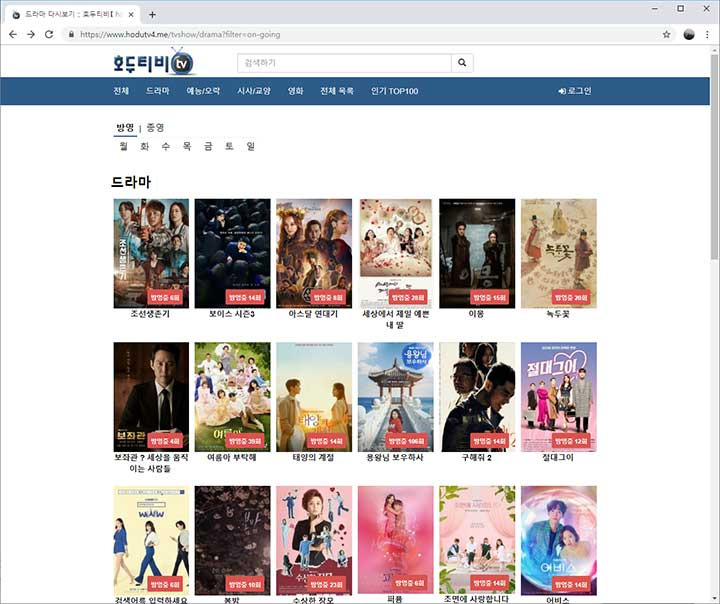720x604 pixels.
Task: Open the 드라마 navigation menu
Action: (x=158, y=91)
